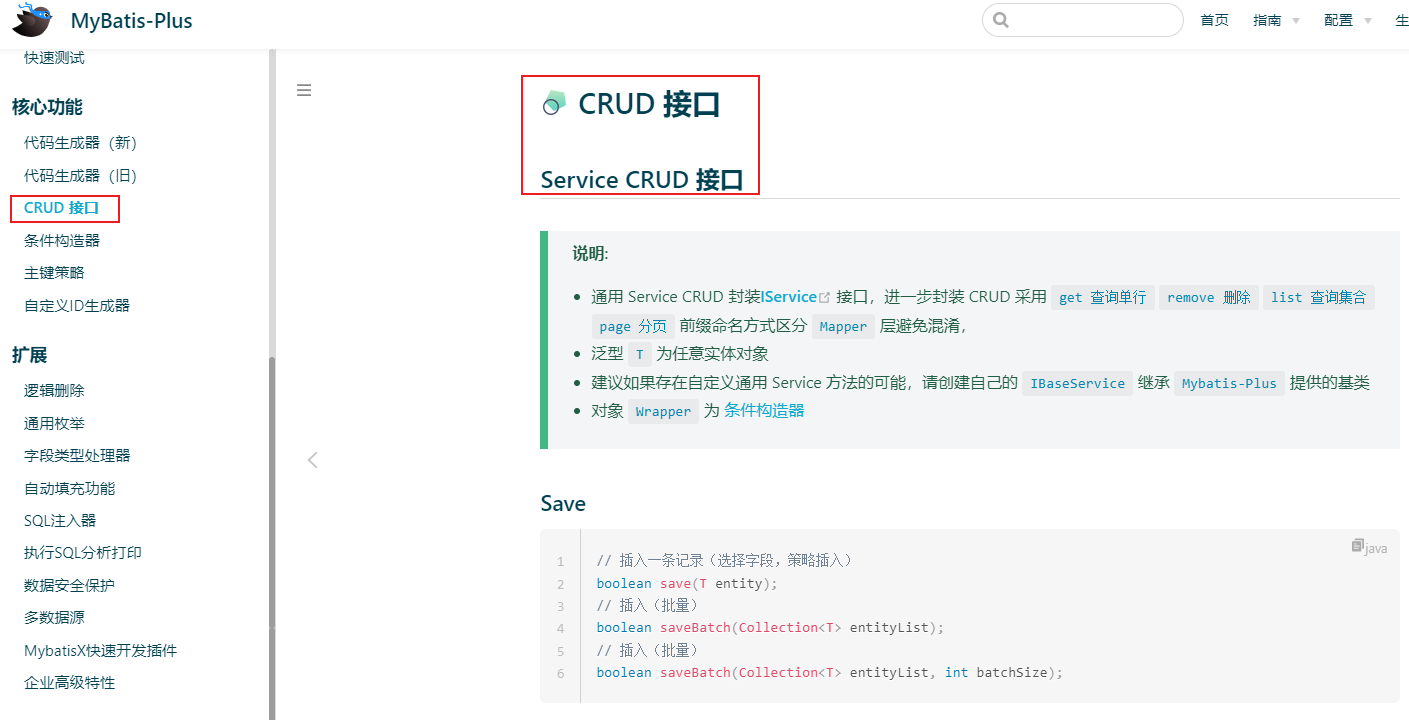Click the Service CRUD 接口 heading
This screenshot has height=720, width=1409.
[x=642, y=180]
